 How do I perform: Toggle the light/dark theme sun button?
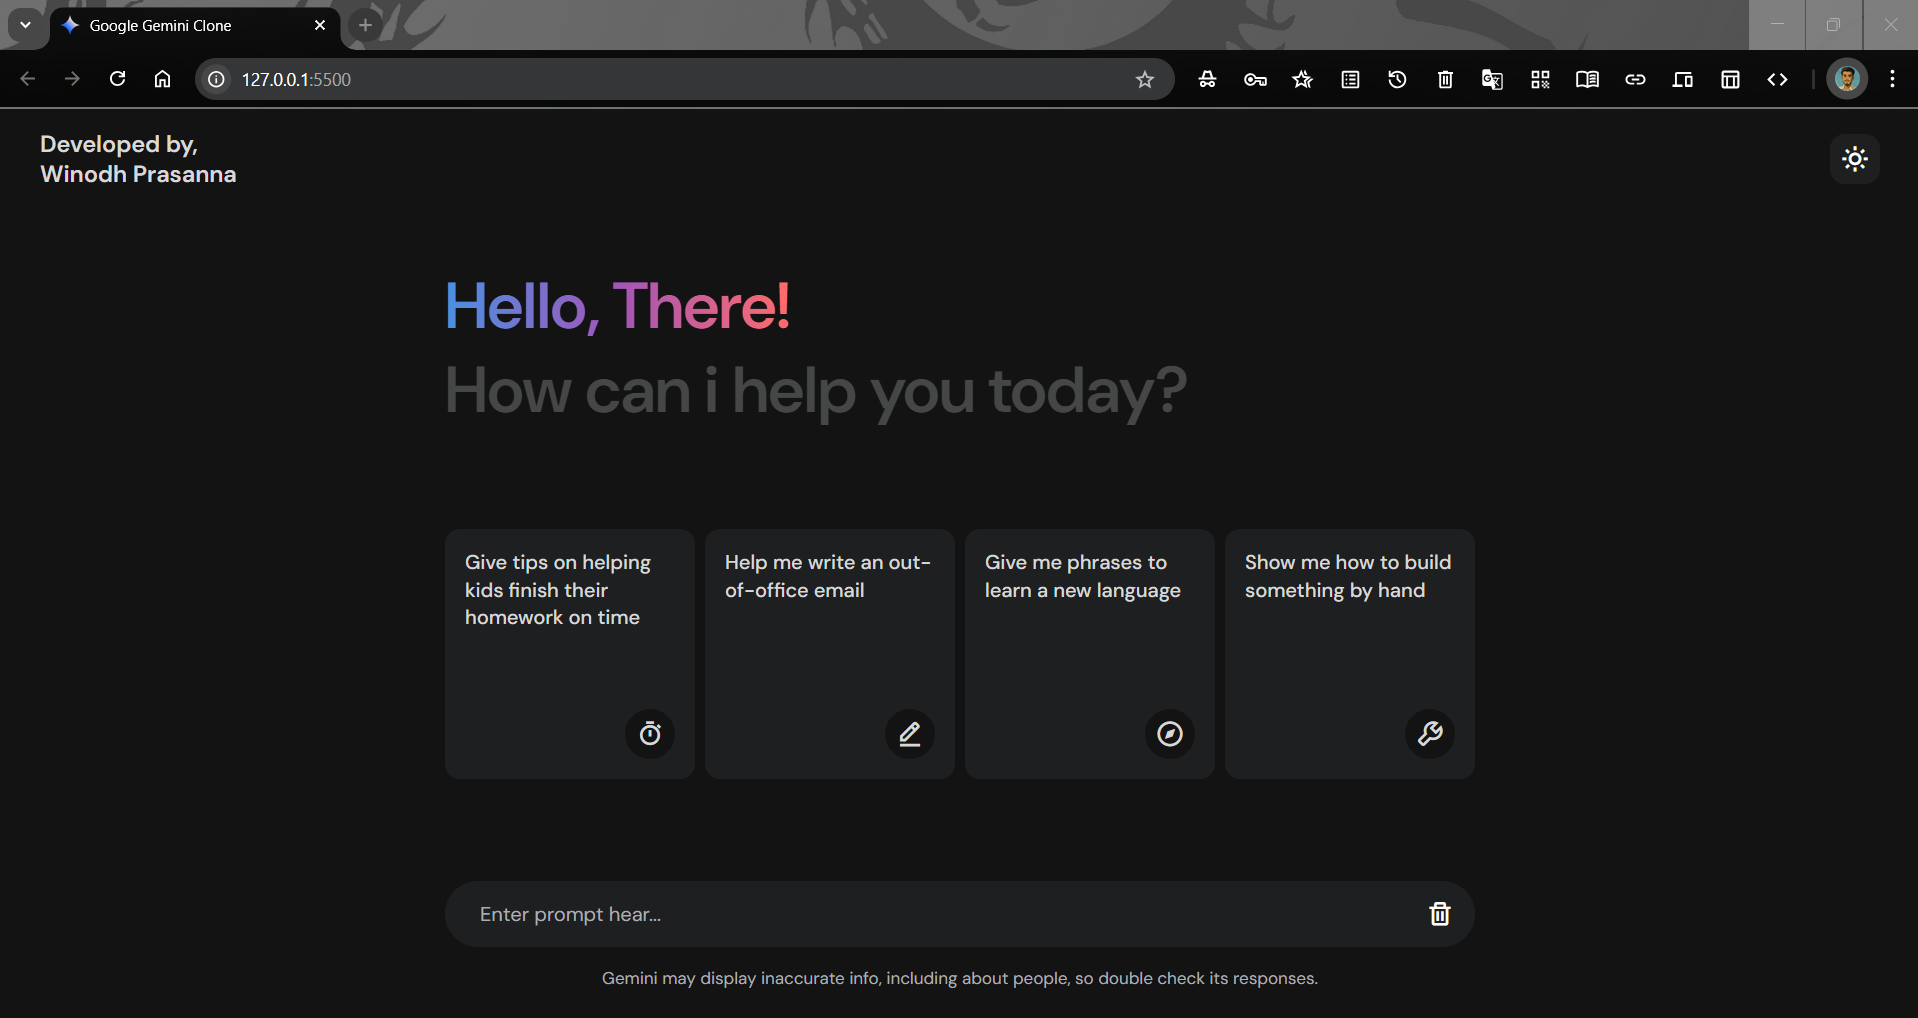point(1855,159)
